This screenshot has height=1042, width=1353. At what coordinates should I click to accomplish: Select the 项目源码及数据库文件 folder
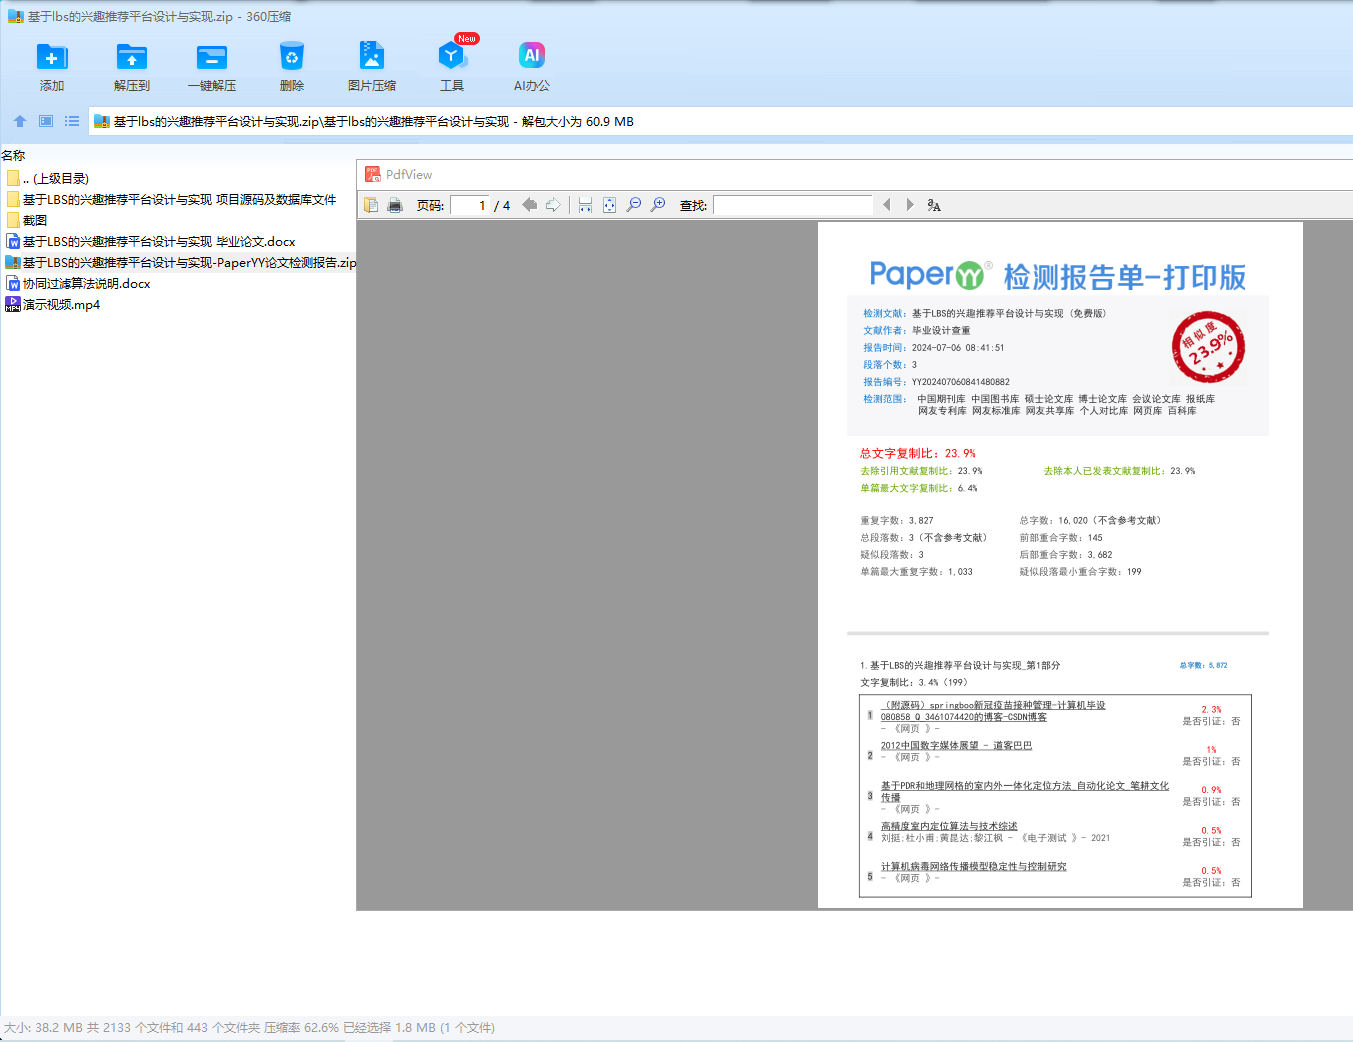coord(171,200)
